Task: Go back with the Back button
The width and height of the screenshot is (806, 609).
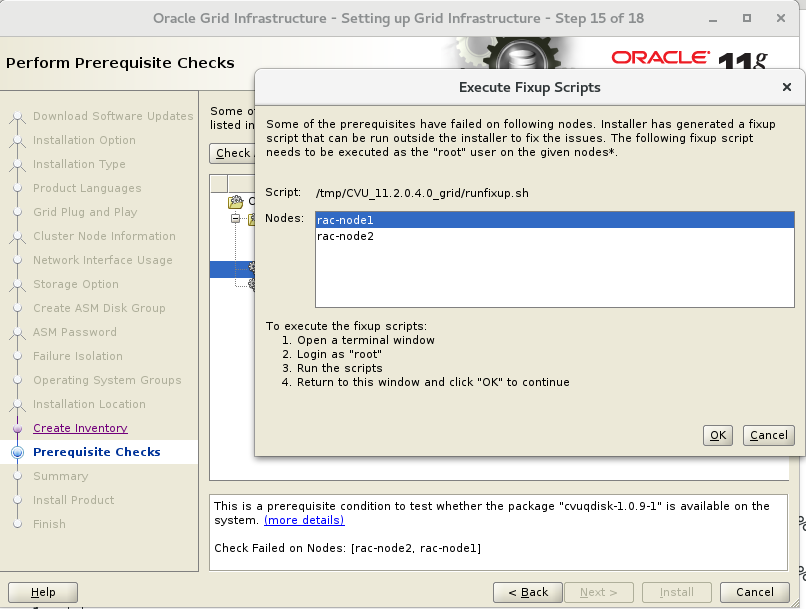Action: (528, 592)
